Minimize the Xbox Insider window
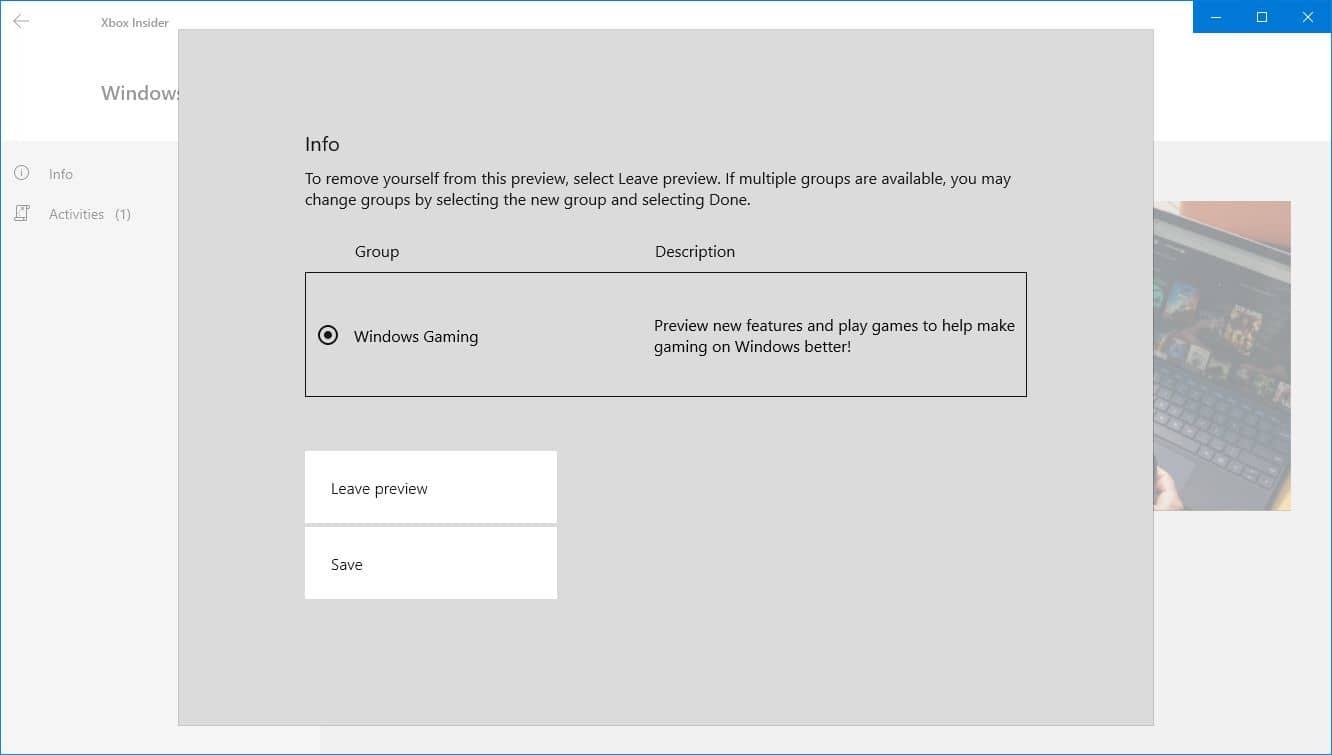The width and height of the screenshot is (1332, 755). [x=1216, y=17]
